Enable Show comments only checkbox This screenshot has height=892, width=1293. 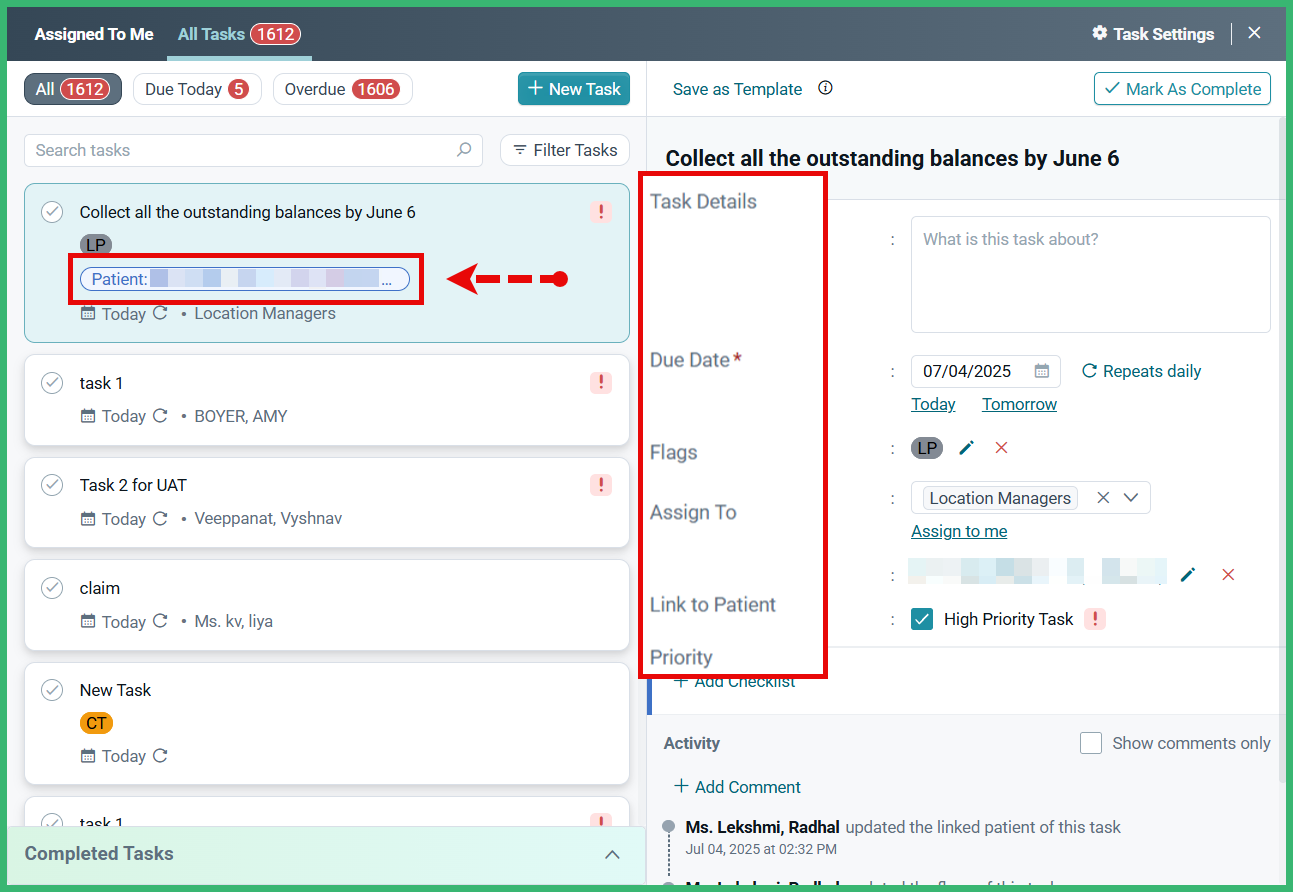point(1091,743)
